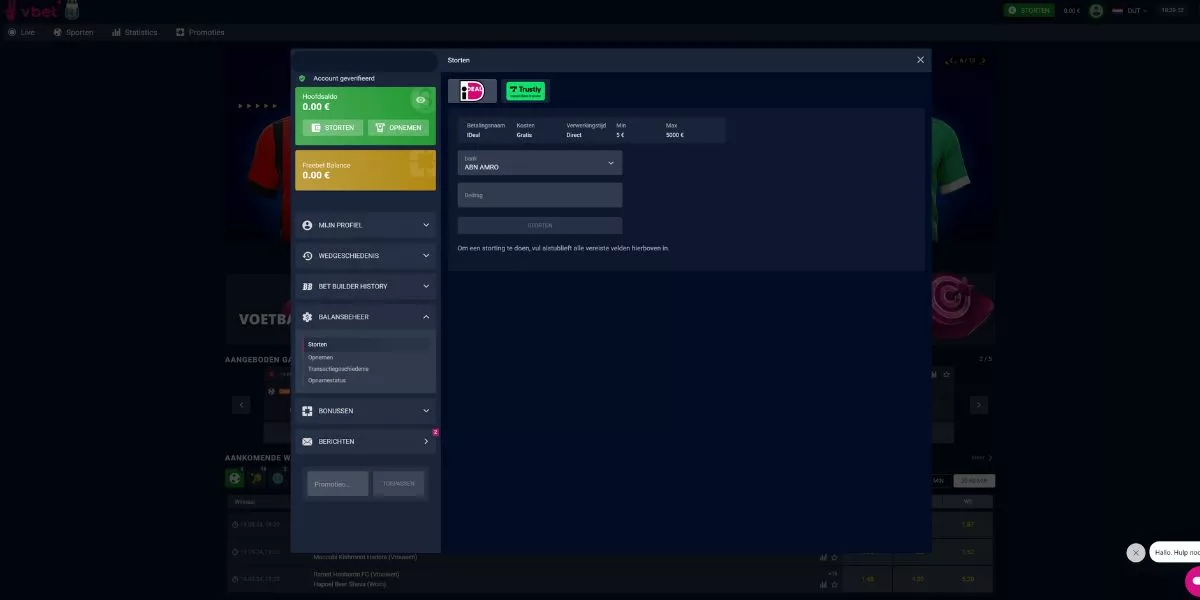Toggle main balance visibility eye icon
The image size is (1200, 600).
(x=421, y=100)
